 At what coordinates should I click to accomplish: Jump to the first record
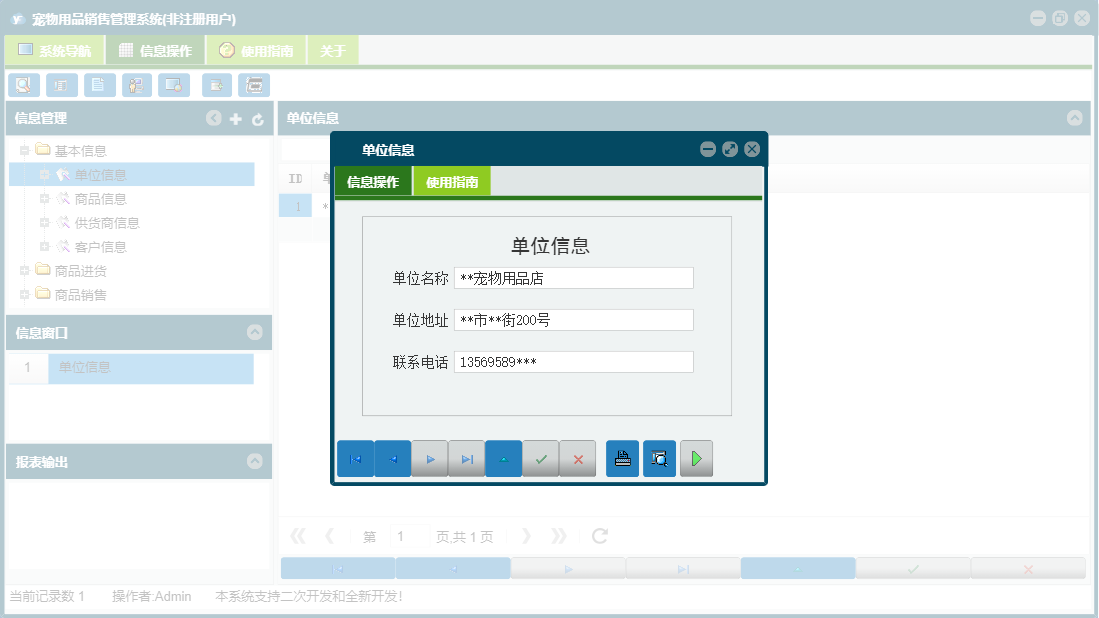pyautogui.click(x=356, y=458)
